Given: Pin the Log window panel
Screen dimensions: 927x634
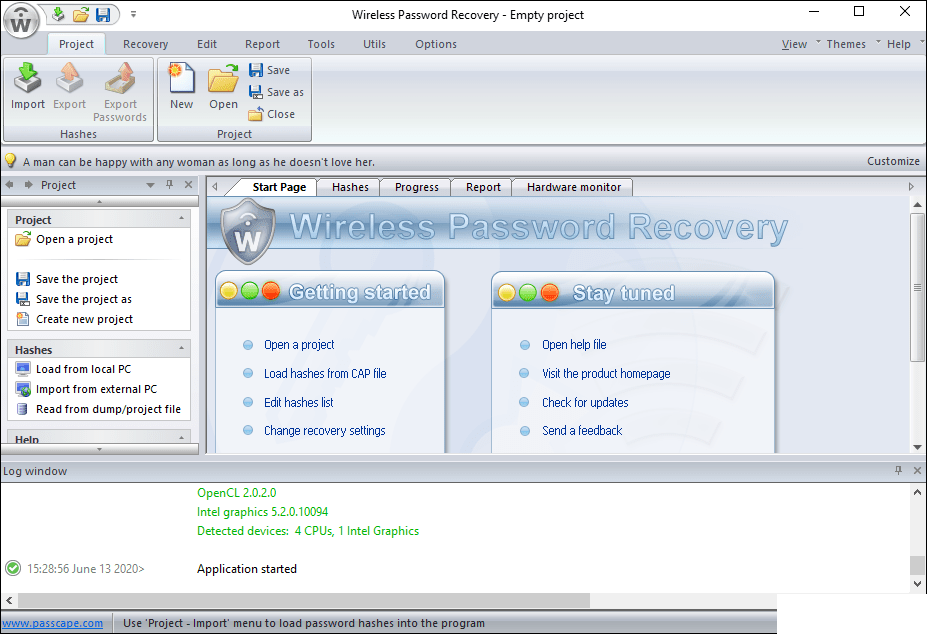Looking at the screenshot, I should tap(899, 470).
